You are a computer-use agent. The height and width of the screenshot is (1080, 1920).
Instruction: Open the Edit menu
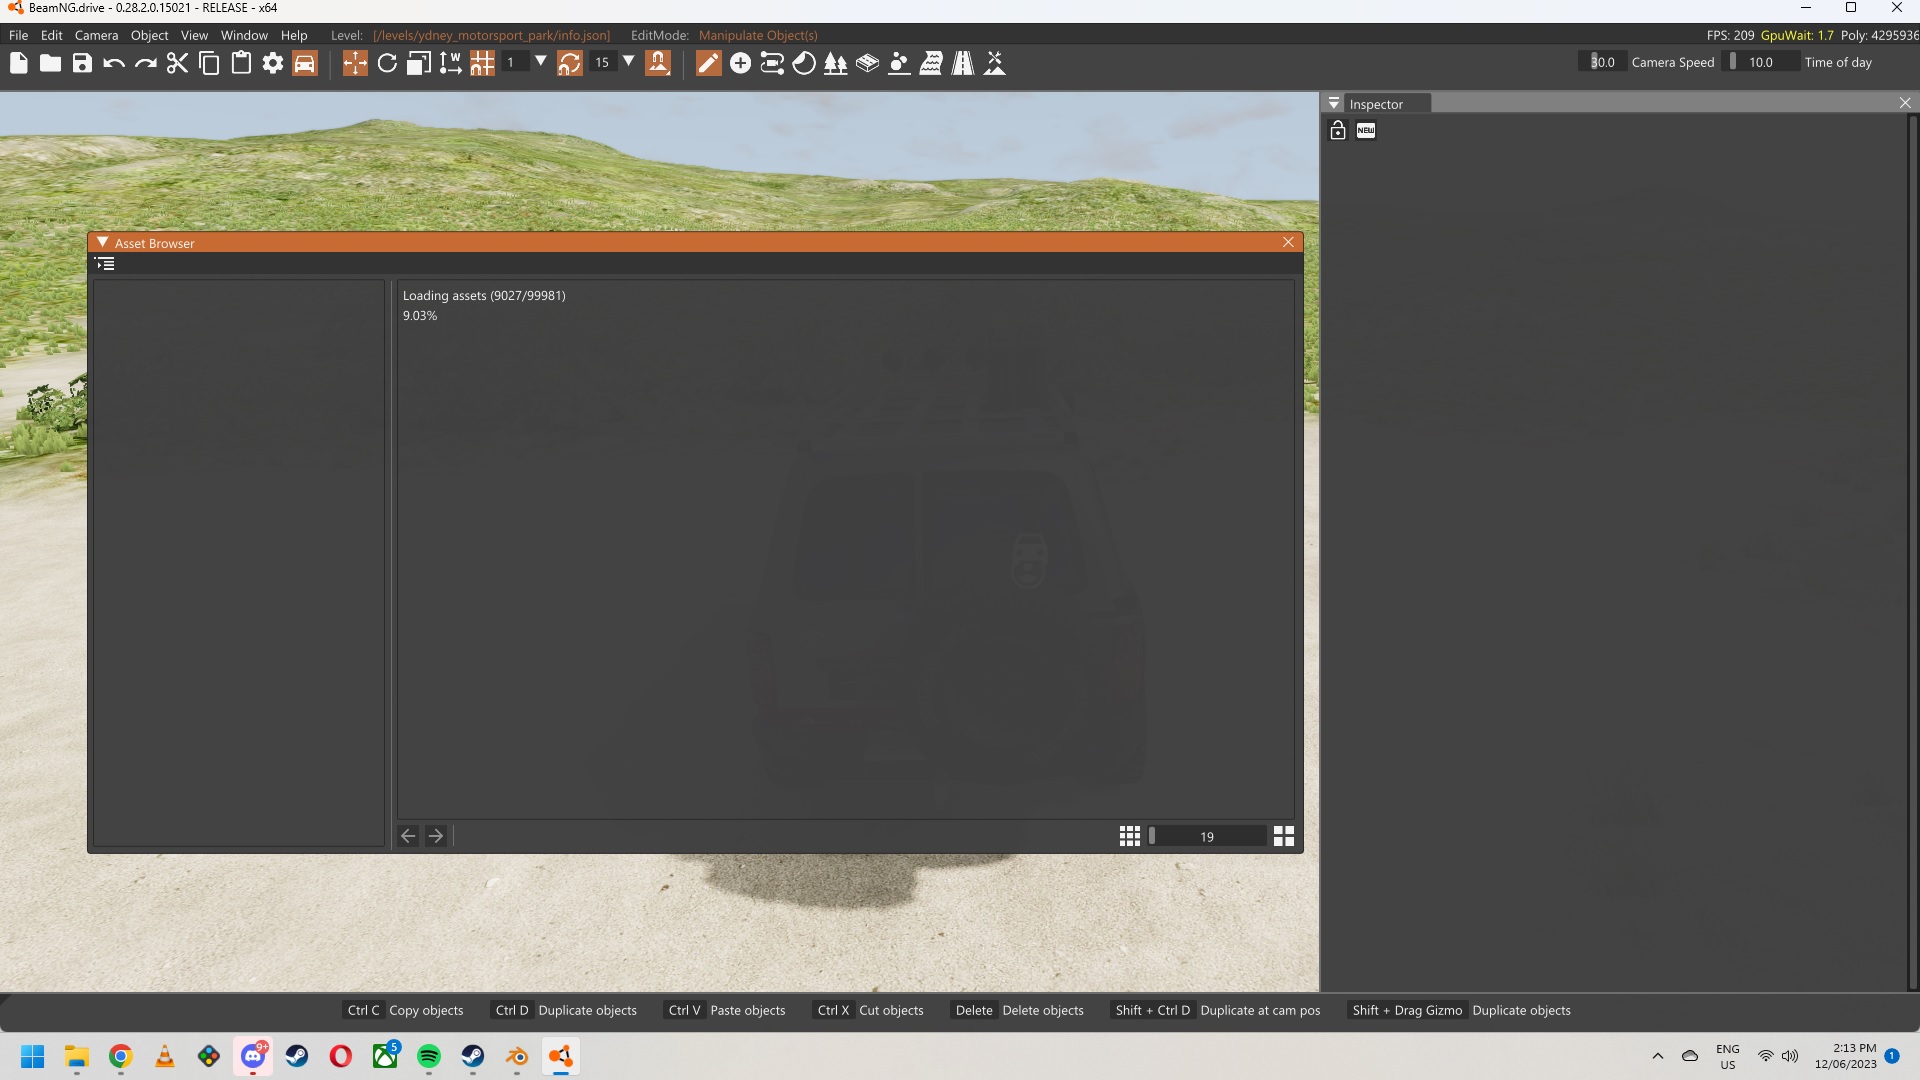tap(52, 35)
